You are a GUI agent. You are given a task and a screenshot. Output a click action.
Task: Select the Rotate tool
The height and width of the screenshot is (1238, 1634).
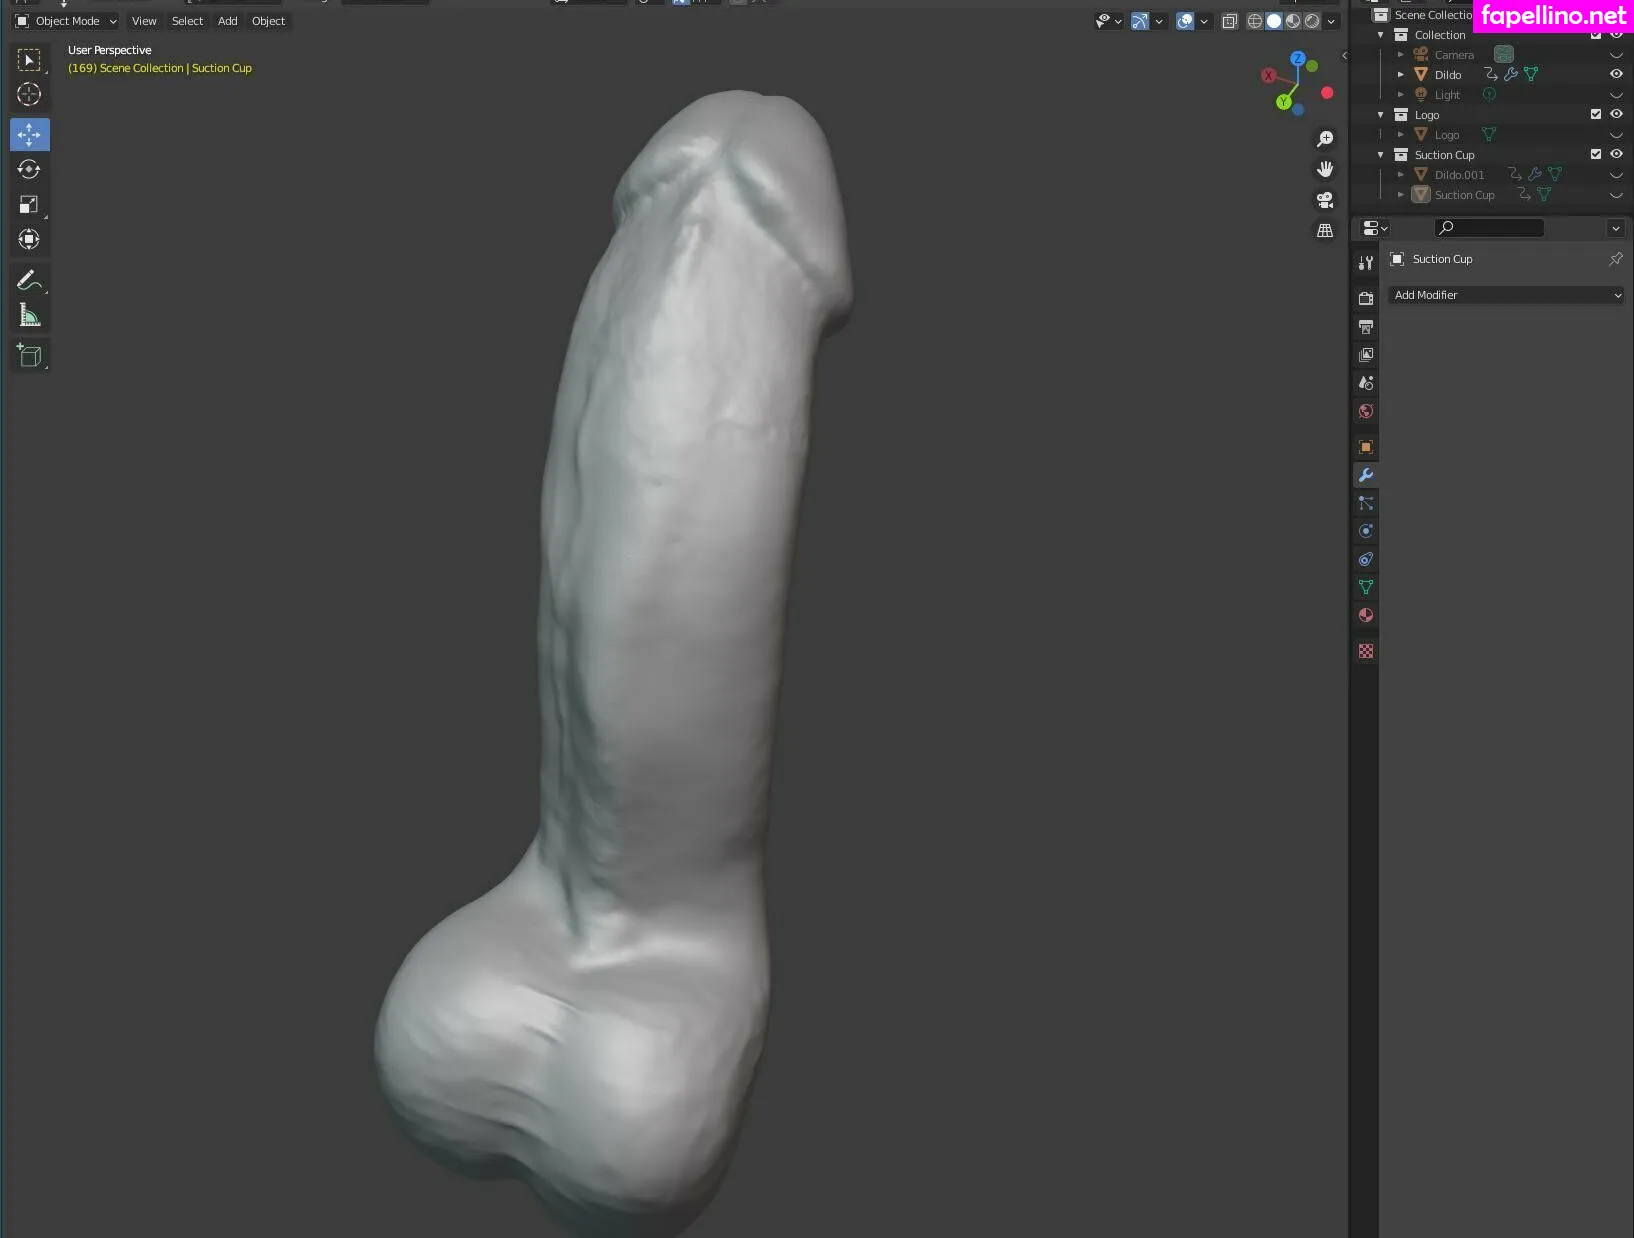29,169
